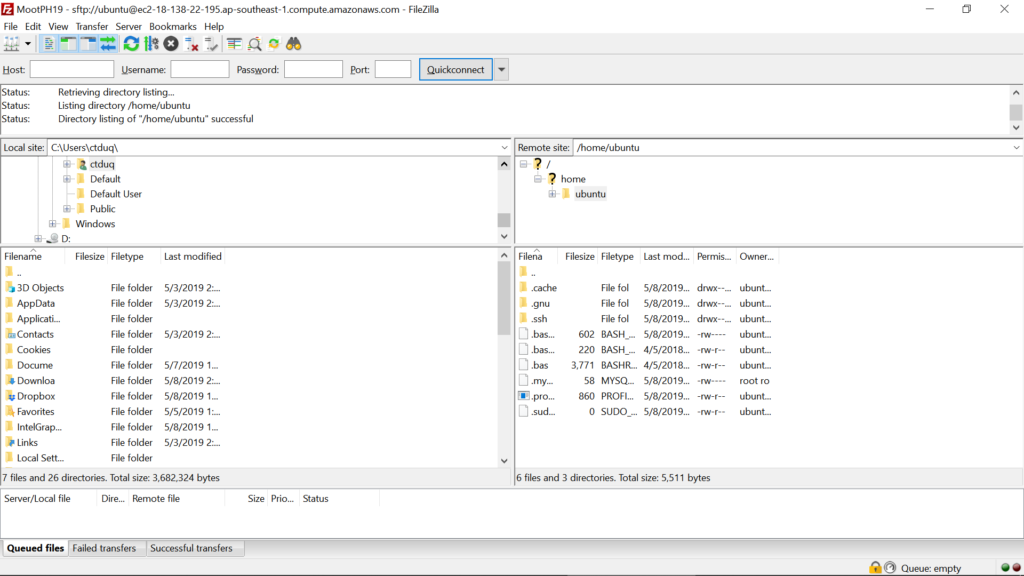
Task: Click the Username input field
Action: point(200,69)
